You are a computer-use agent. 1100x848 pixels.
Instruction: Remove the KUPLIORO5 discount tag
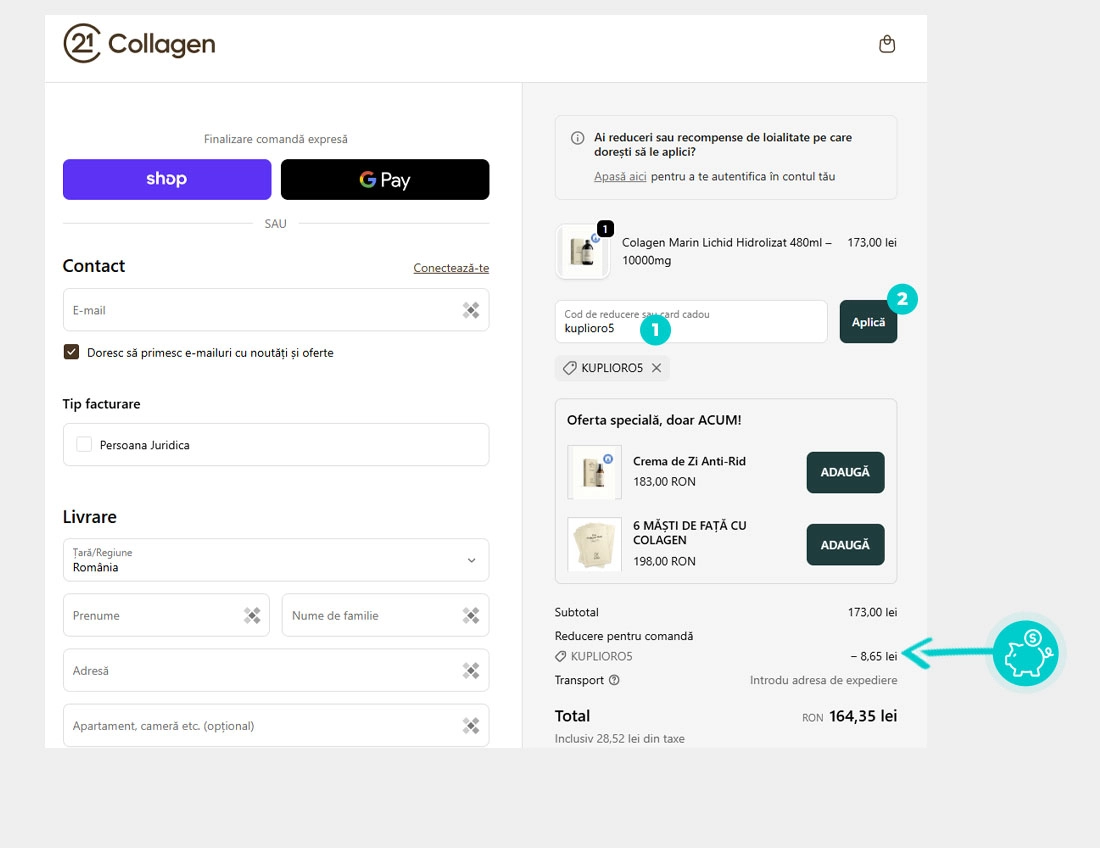tap(656, 368)
